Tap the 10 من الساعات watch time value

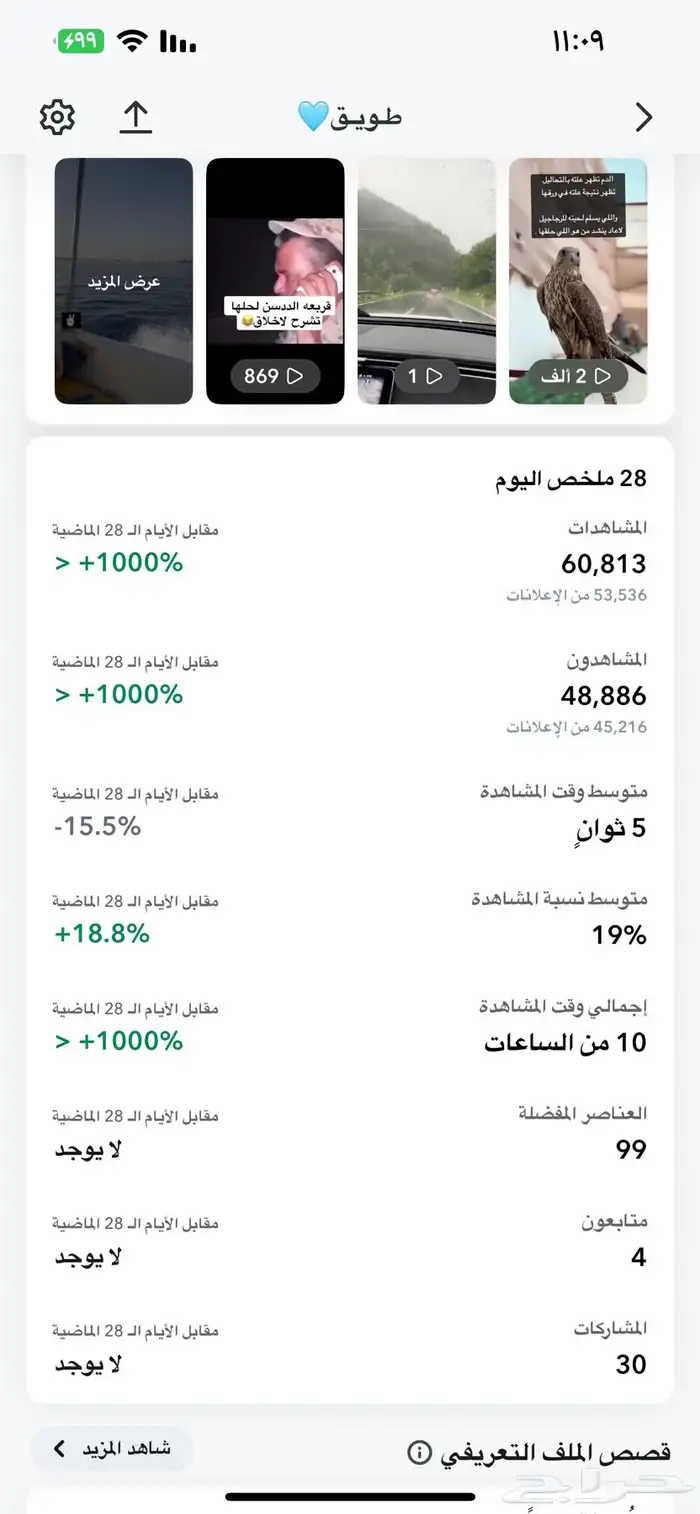565,1043
